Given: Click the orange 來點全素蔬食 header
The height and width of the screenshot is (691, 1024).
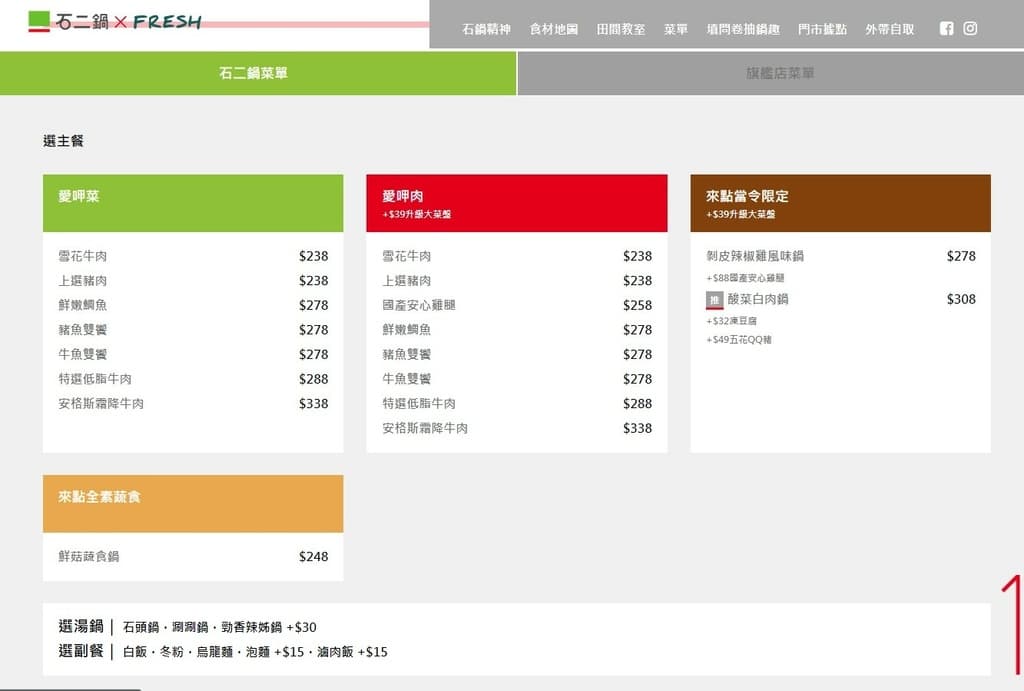Looking at the screenshot, I should [x=193, y=504].
